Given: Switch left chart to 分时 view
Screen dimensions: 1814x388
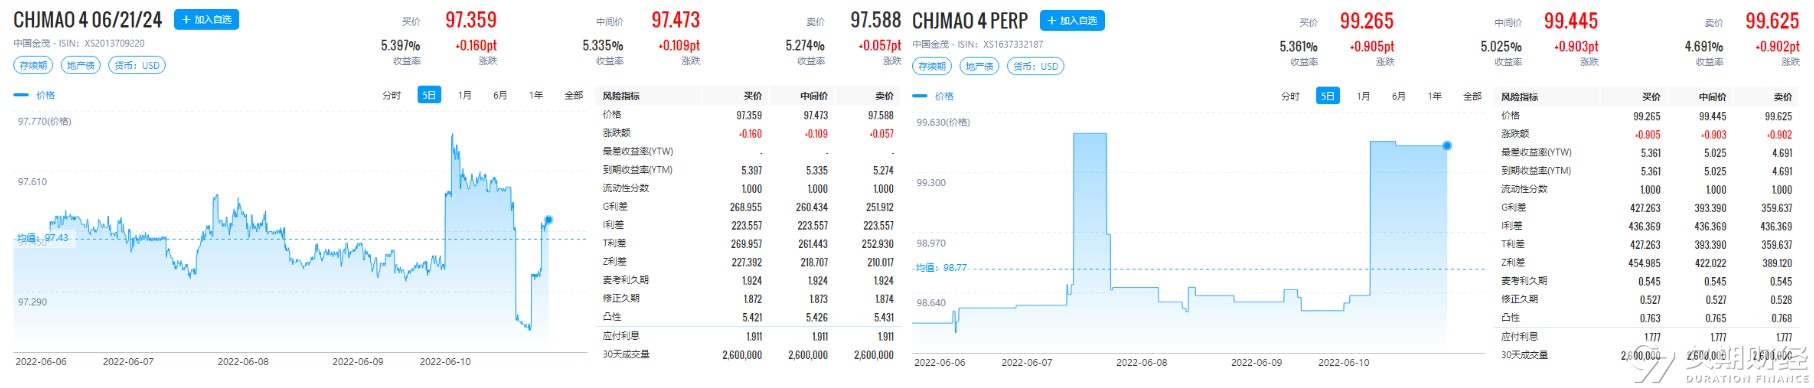Looking at the screenshot, I should (x=391, y=95).
